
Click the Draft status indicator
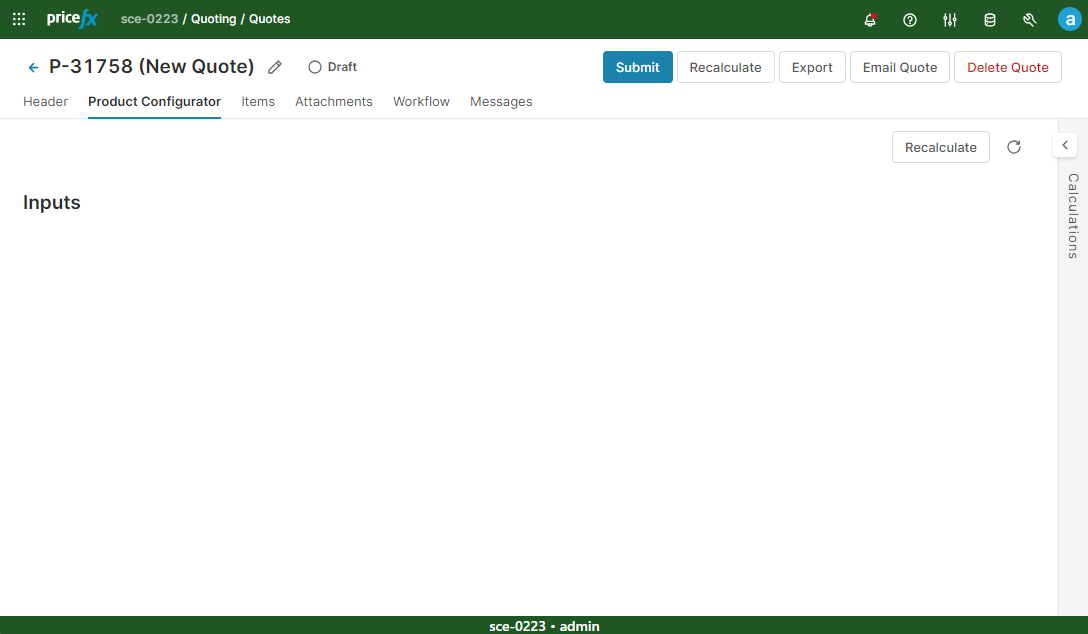332,67
